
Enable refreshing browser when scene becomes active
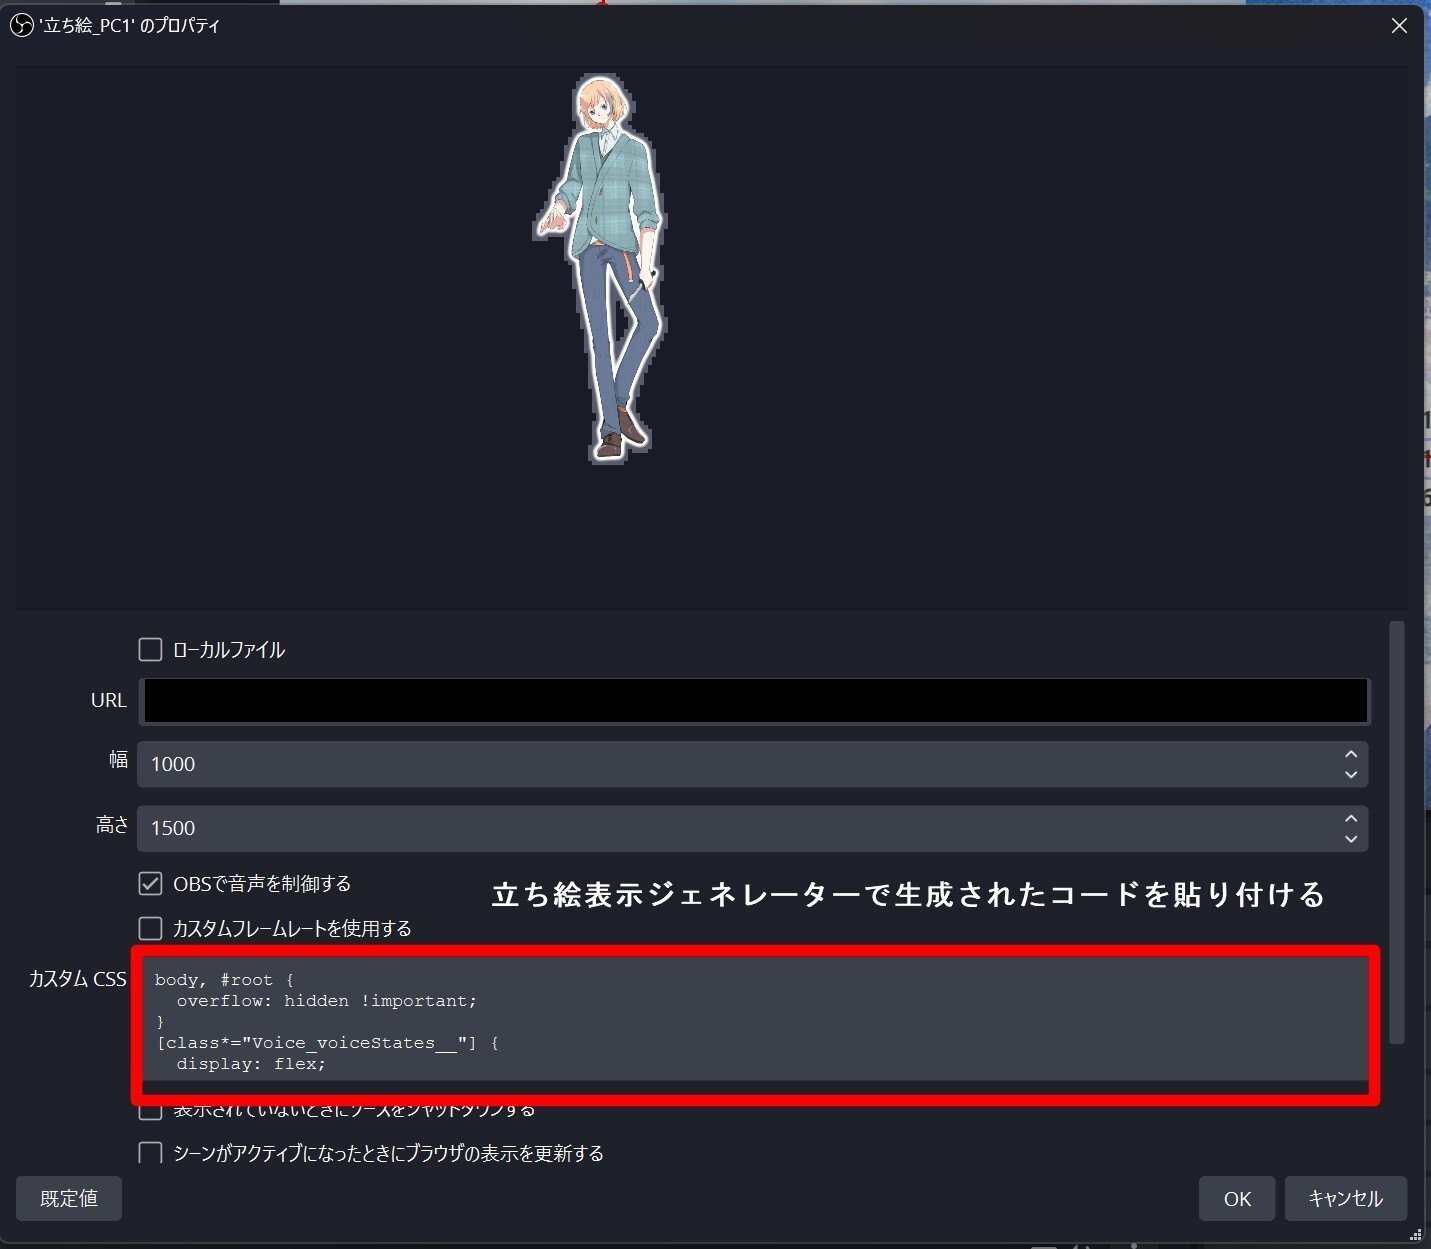[x=149, y=1152]
